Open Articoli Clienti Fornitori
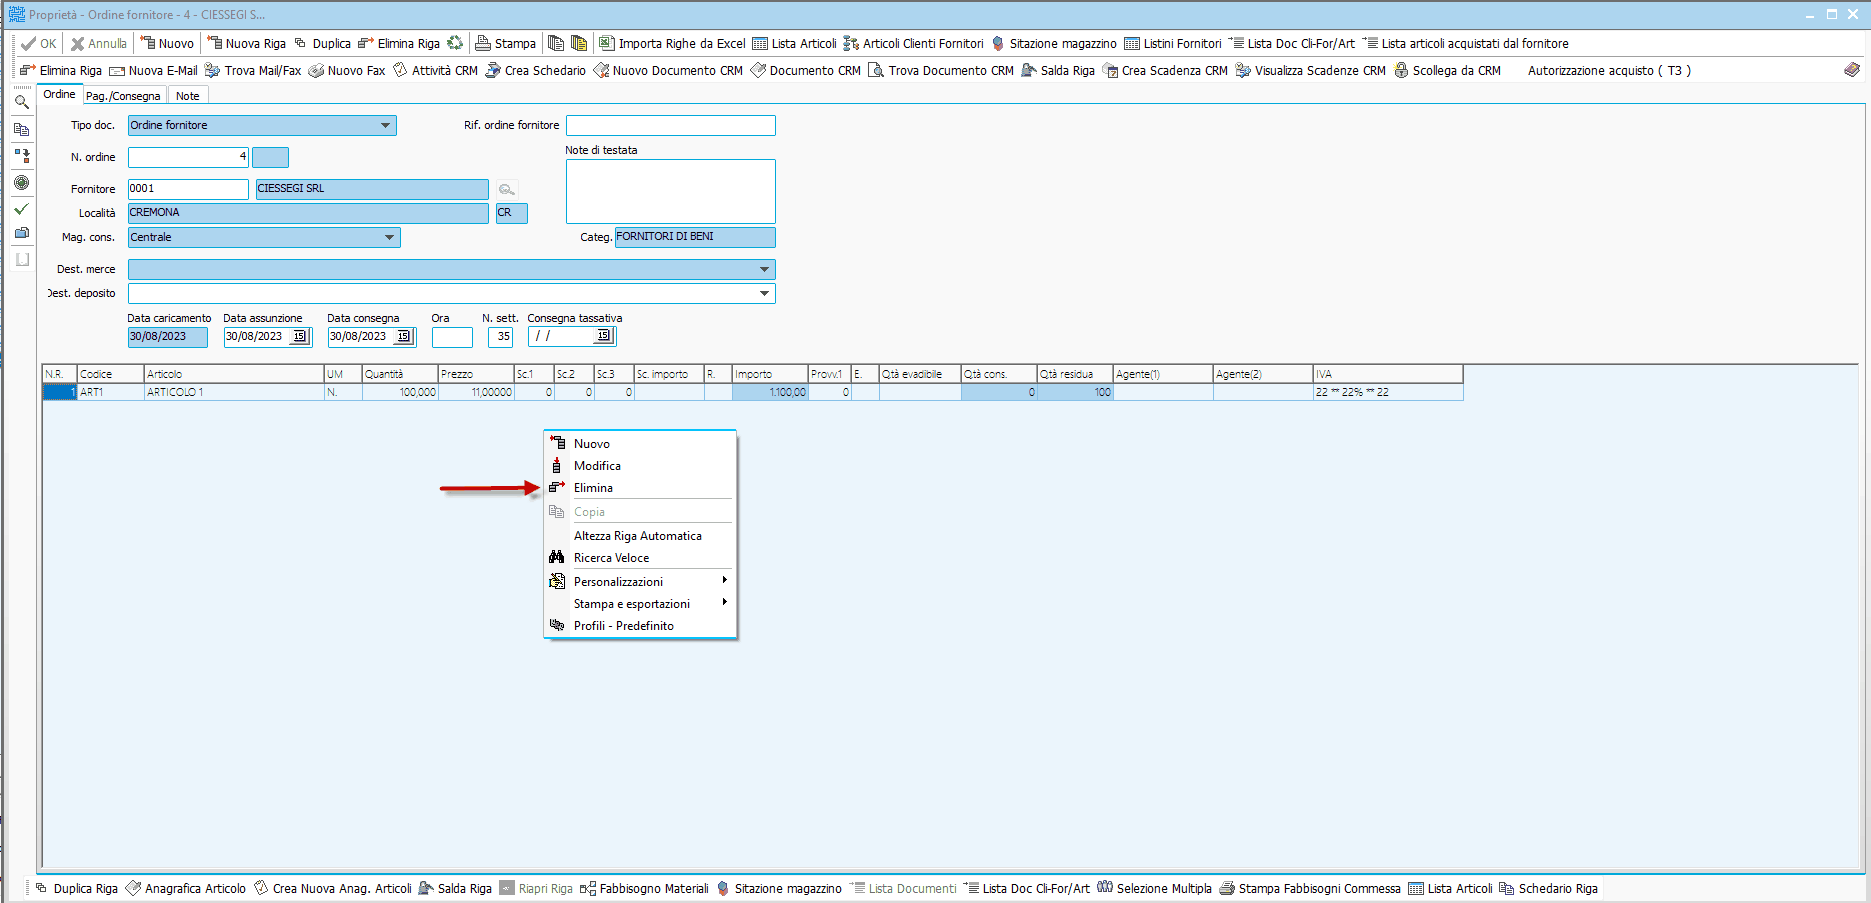 click(914, 44)
